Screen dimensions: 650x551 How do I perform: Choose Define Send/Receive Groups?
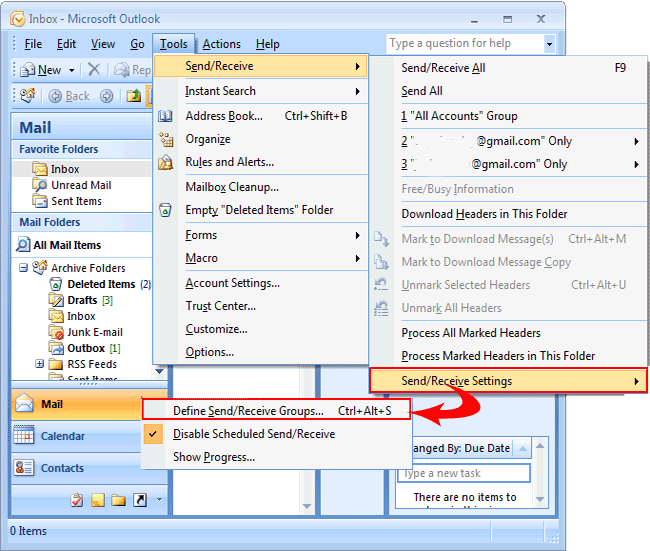tap(276, 410)
